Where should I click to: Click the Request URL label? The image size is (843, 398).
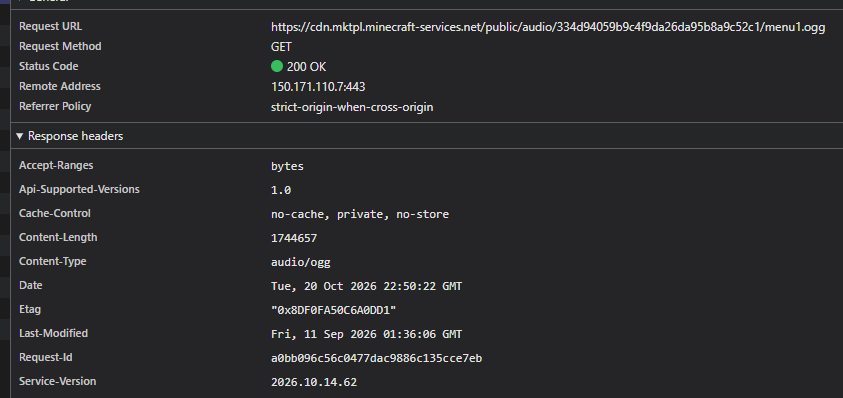[51, 26]
